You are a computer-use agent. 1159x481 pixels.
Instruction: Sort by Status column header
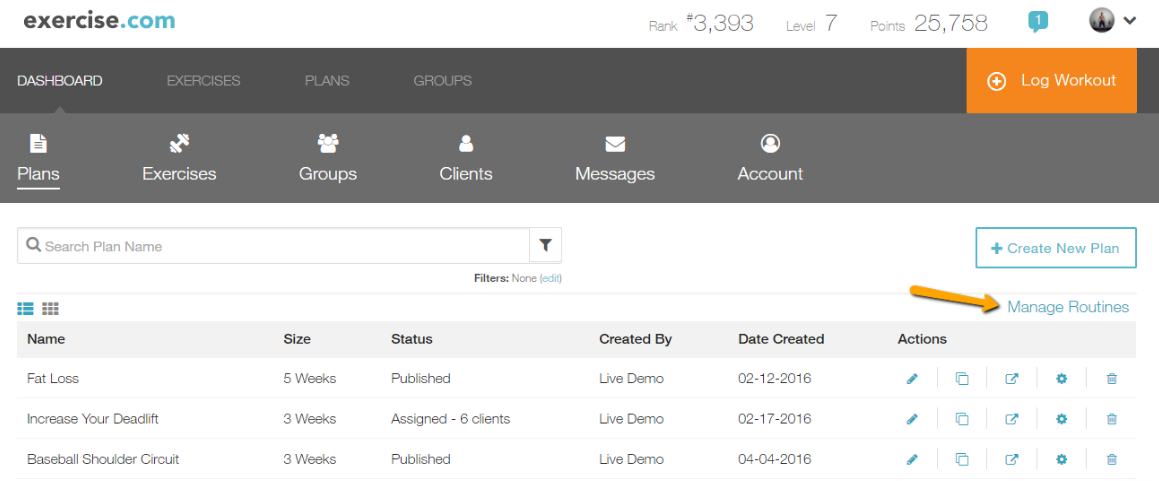[x=412, y=339]
